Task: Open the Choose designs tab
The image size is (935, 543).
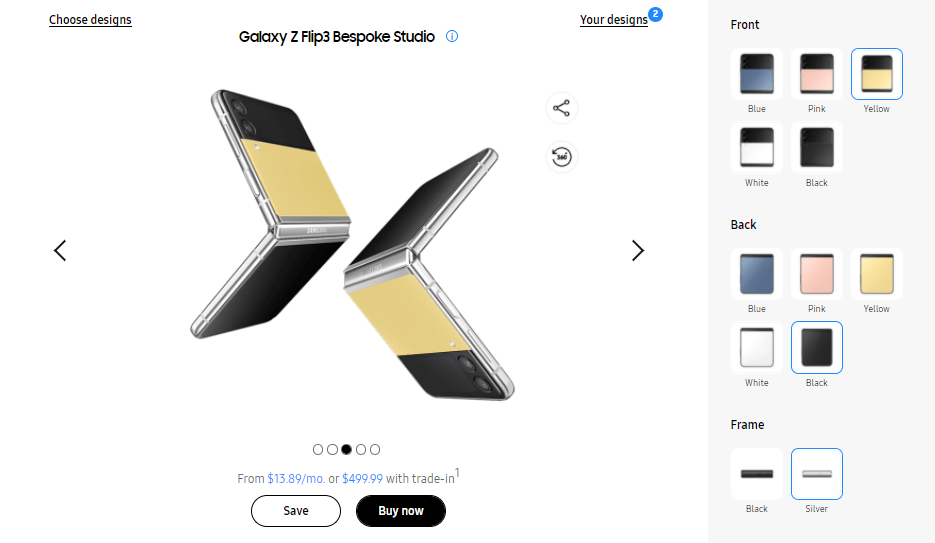Action: (90, 19)
